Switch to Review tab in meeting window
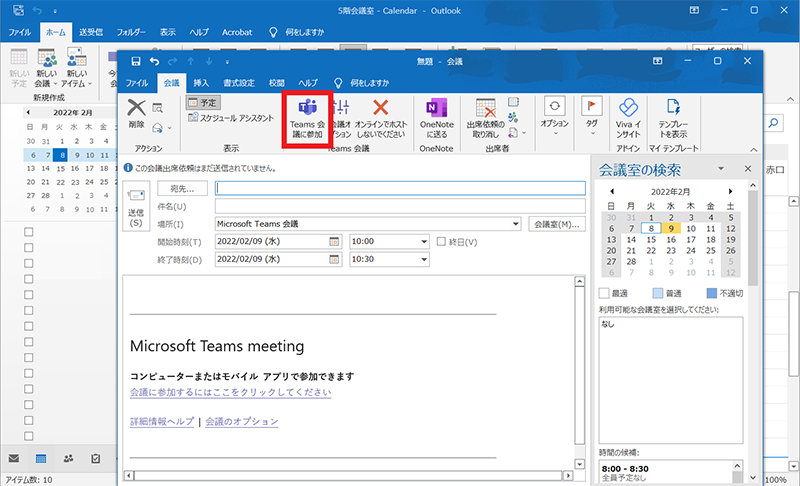This screenshot has height=486, width=800. pos(277,83)
